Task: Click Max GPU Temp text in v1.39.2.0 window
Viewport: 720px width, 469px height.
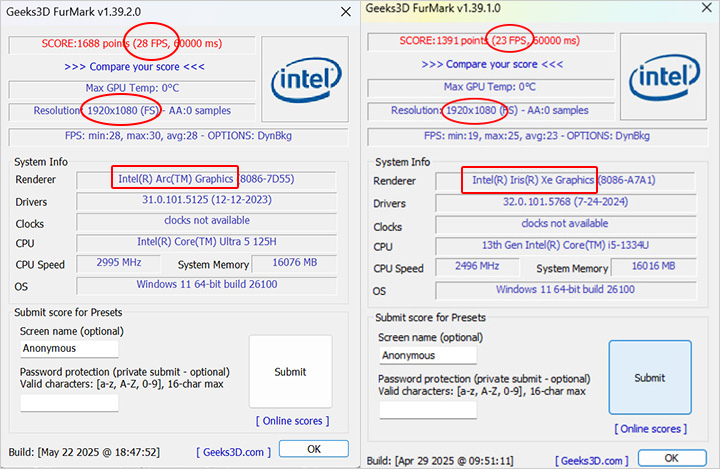Action: [132, 88]
